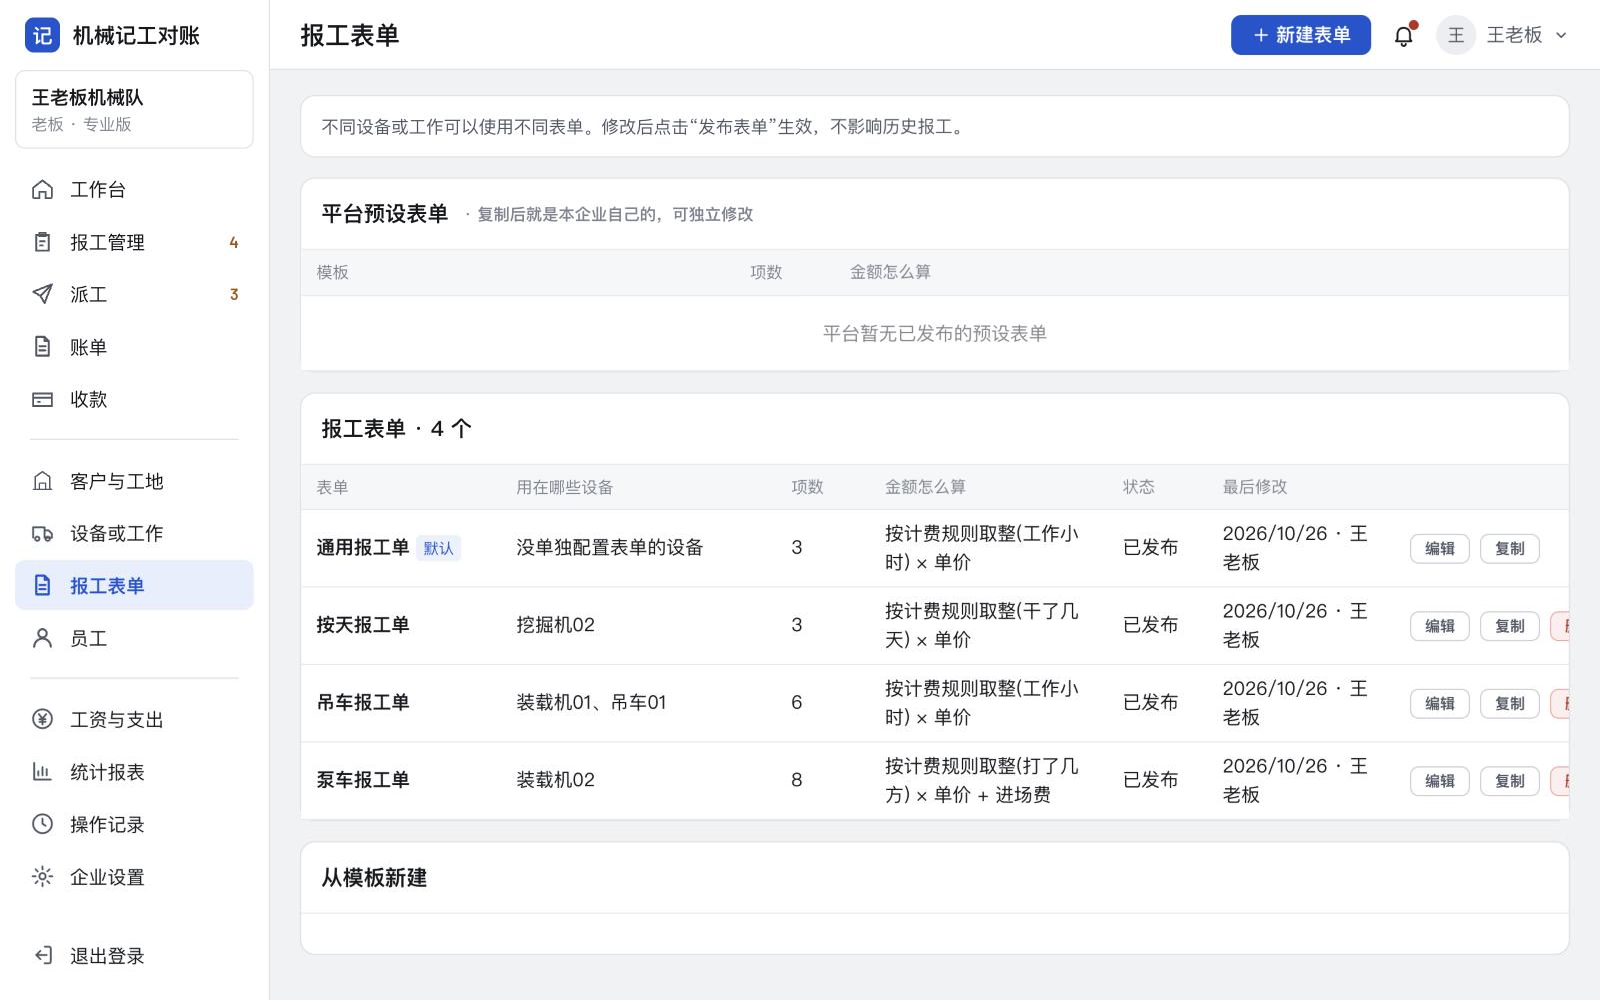View 统计报表
This screenshot has height=1000, width=1600.
[134, 772]
